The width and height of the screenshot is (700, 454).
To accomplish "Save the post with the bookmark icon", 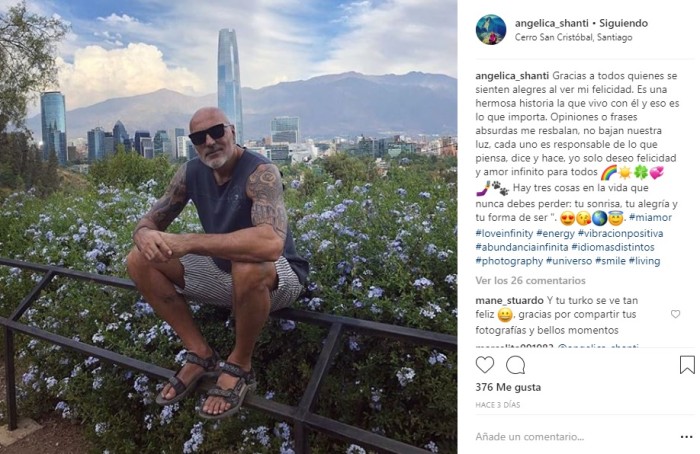I will click(687, 365).
